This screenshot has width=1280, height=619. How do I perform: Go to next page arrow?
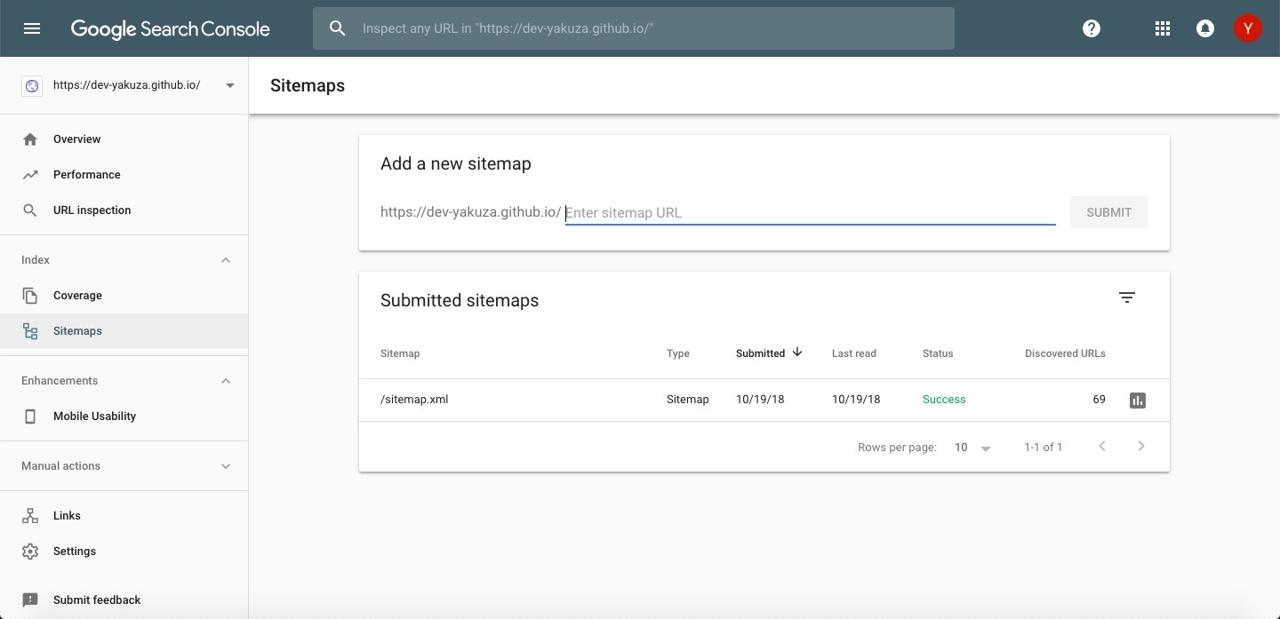point(1141,446)
